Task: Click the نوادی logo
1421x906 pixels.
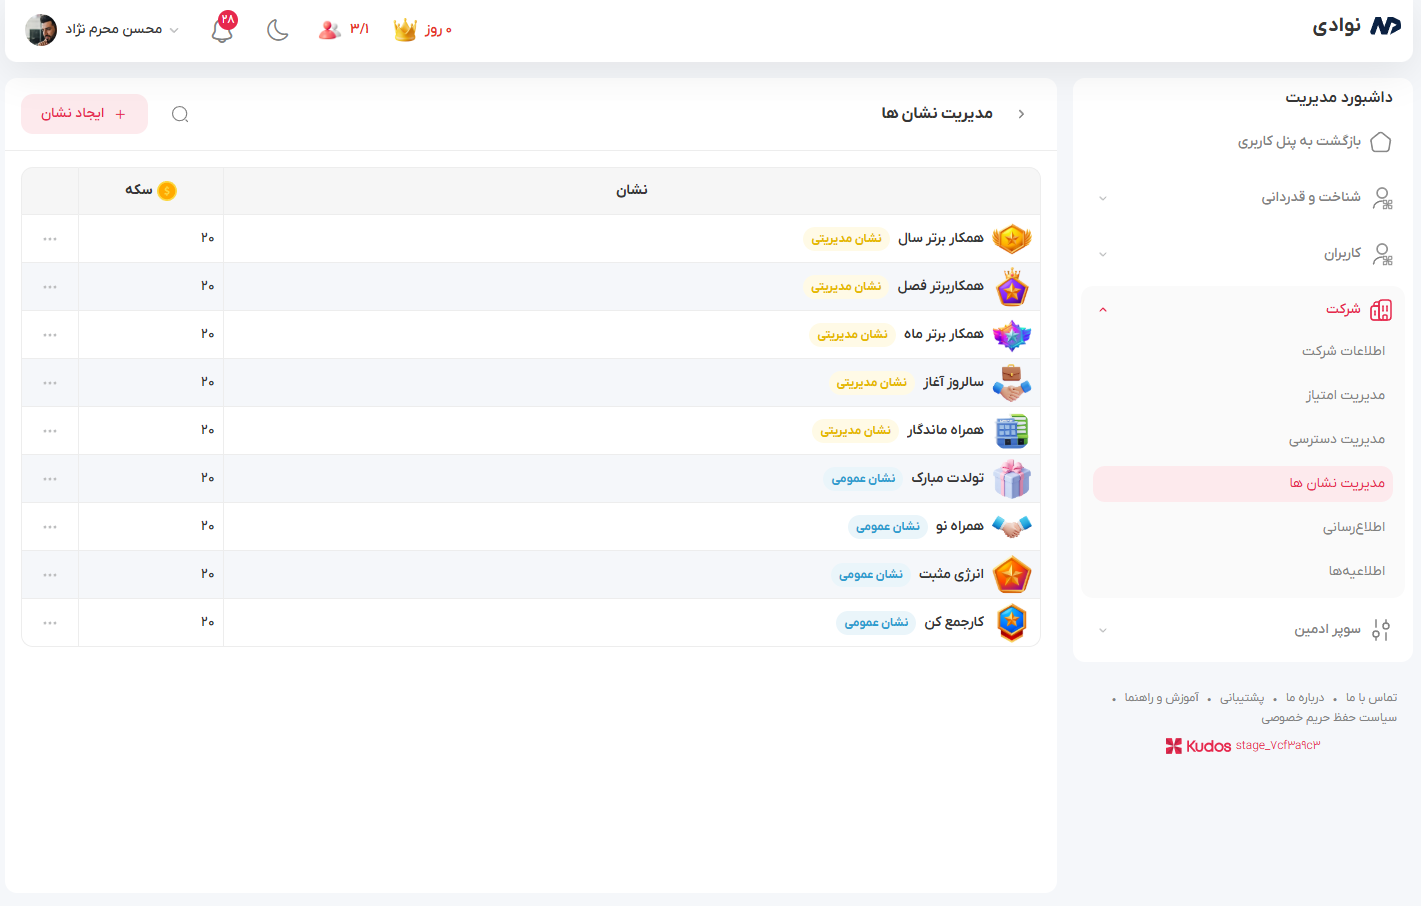Action: click(x=1356, y=26)
